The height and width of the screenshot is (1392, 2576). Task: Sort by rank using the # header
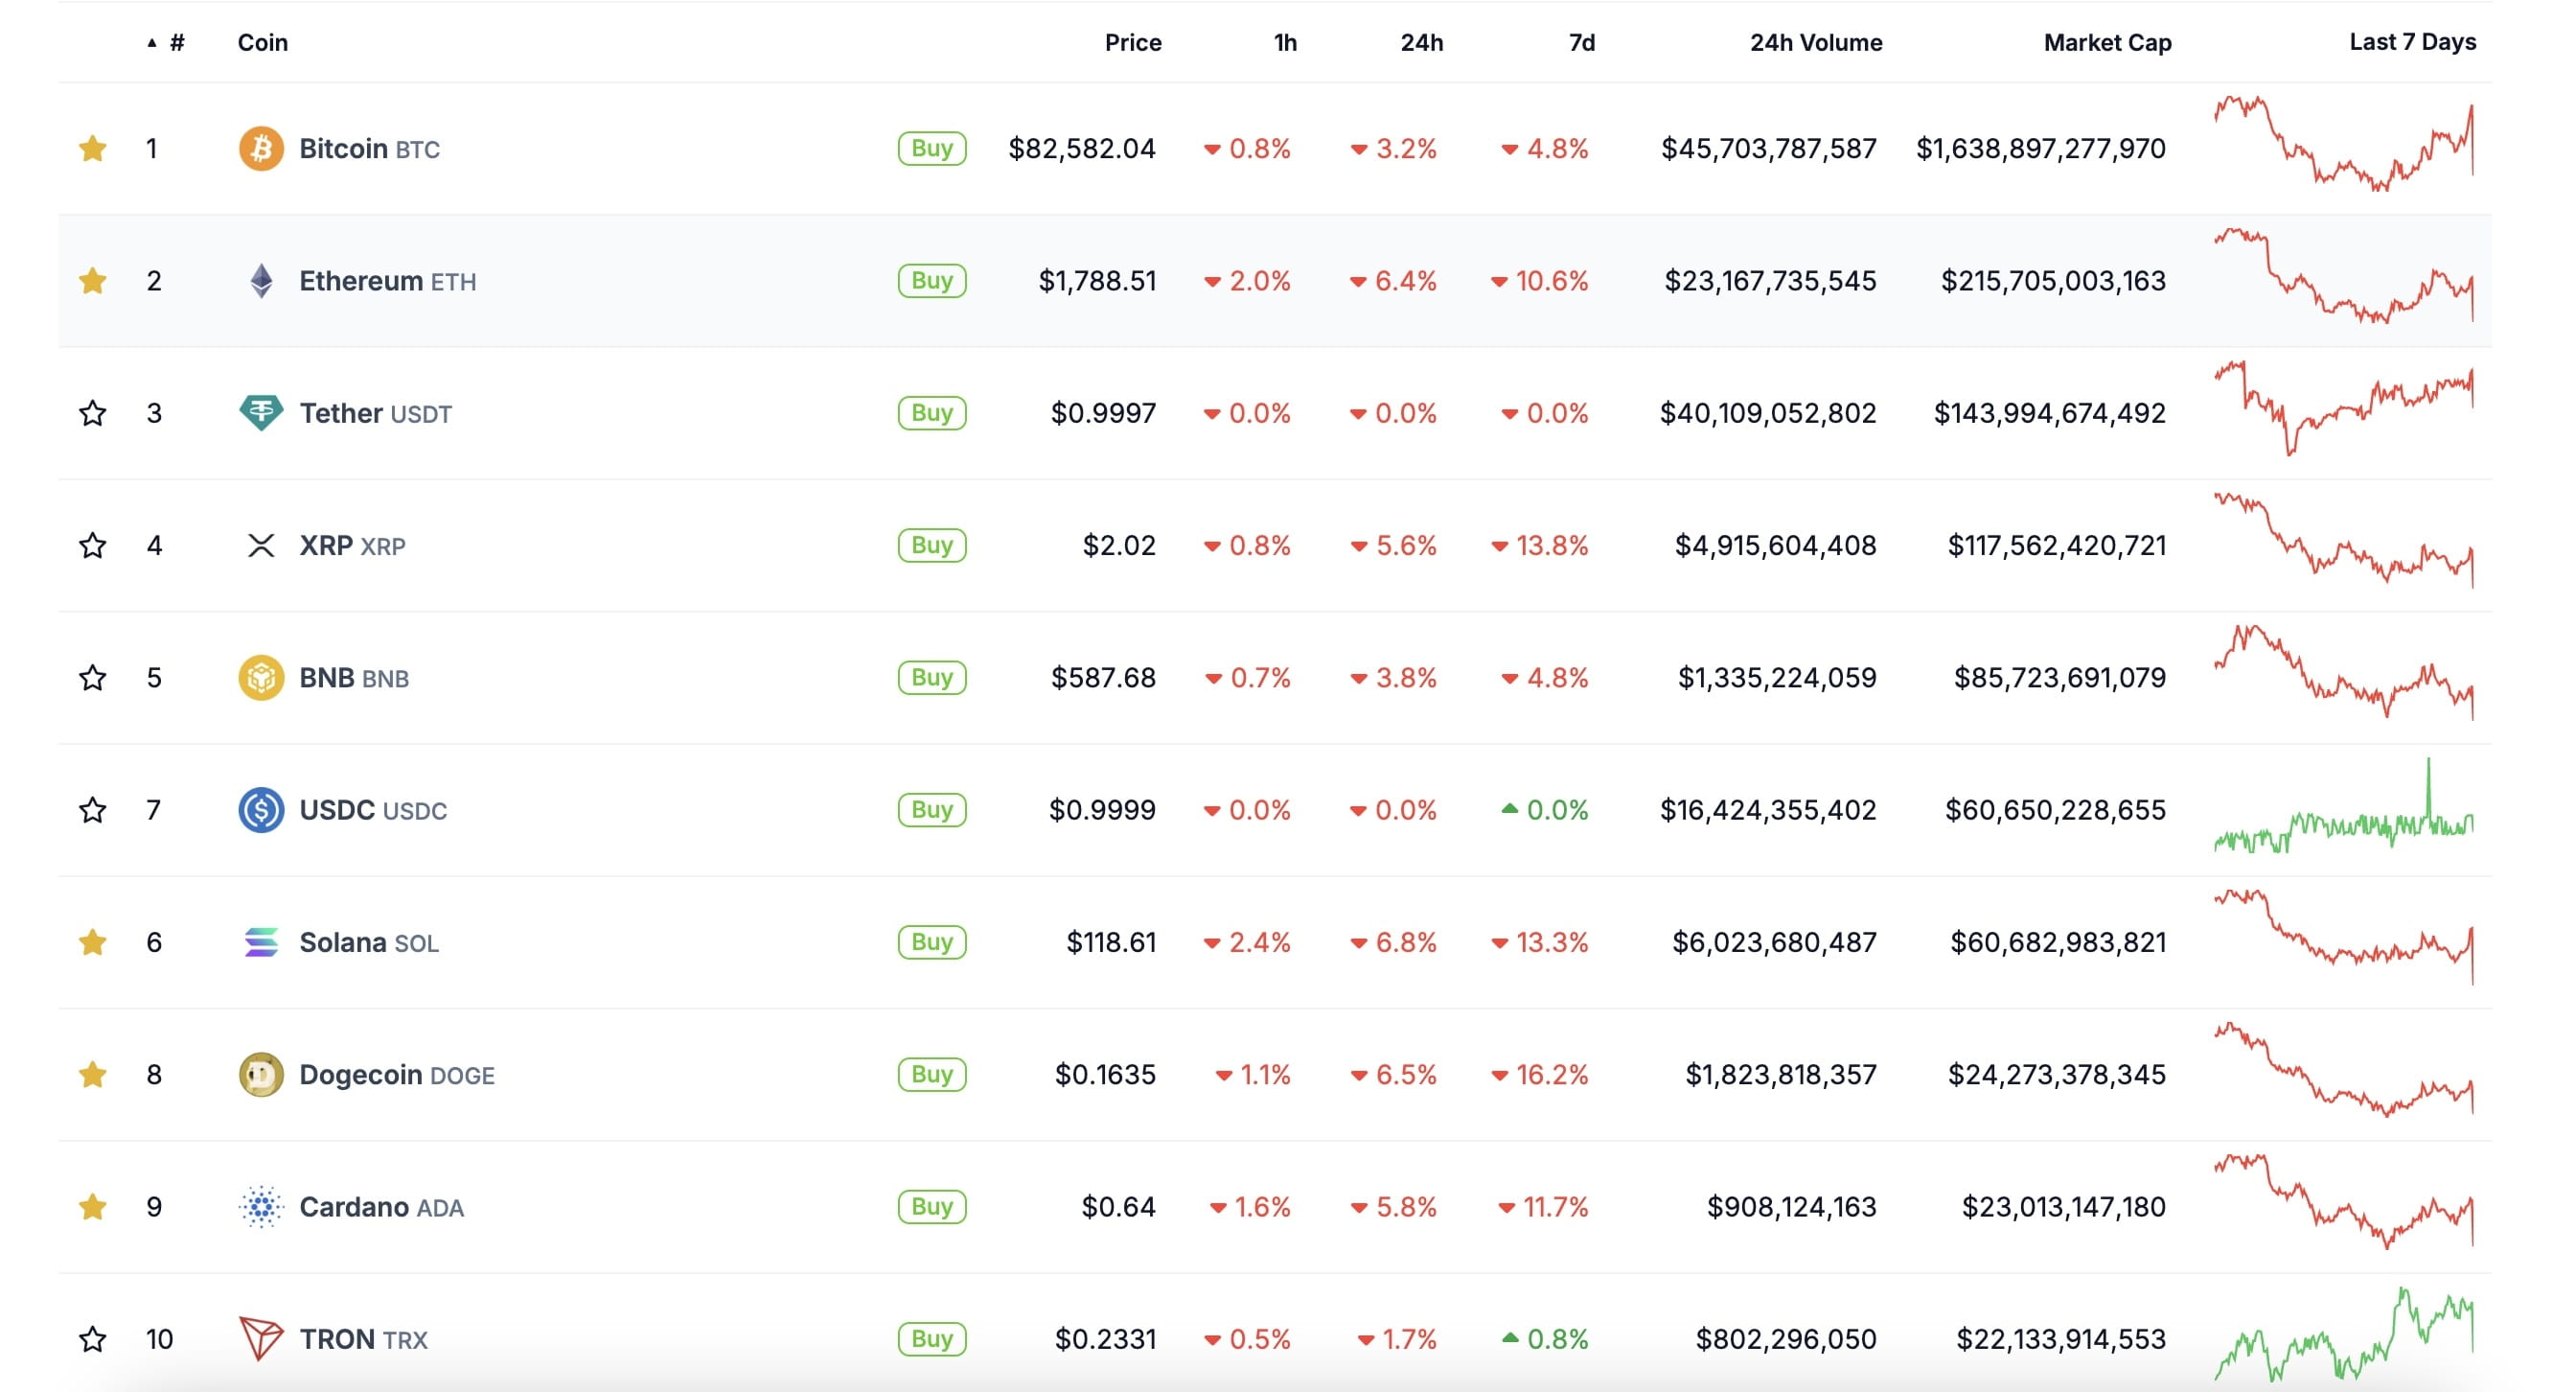[x=176, y=42]
